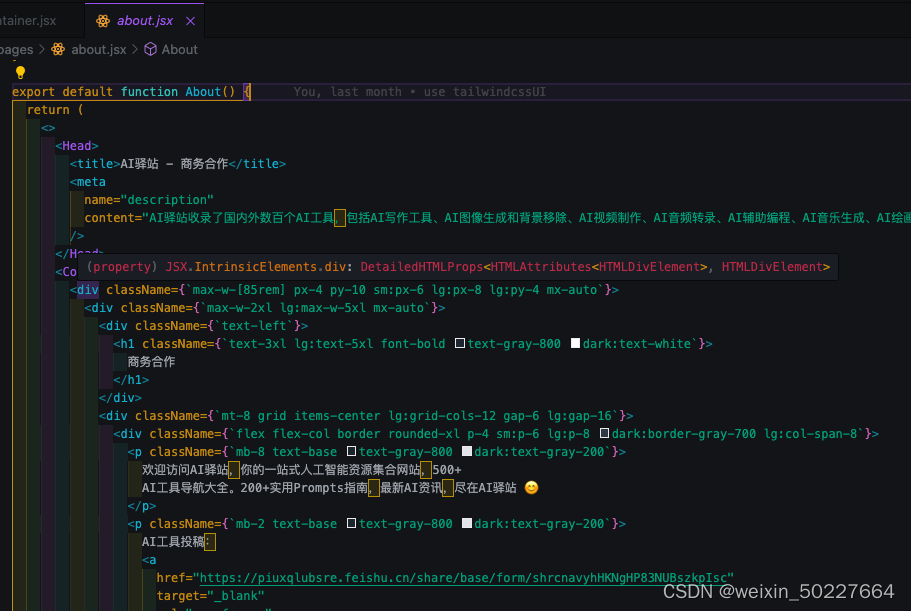Click the smiley emoji in paragraph text
911x611 pixels.
point(531,487)
